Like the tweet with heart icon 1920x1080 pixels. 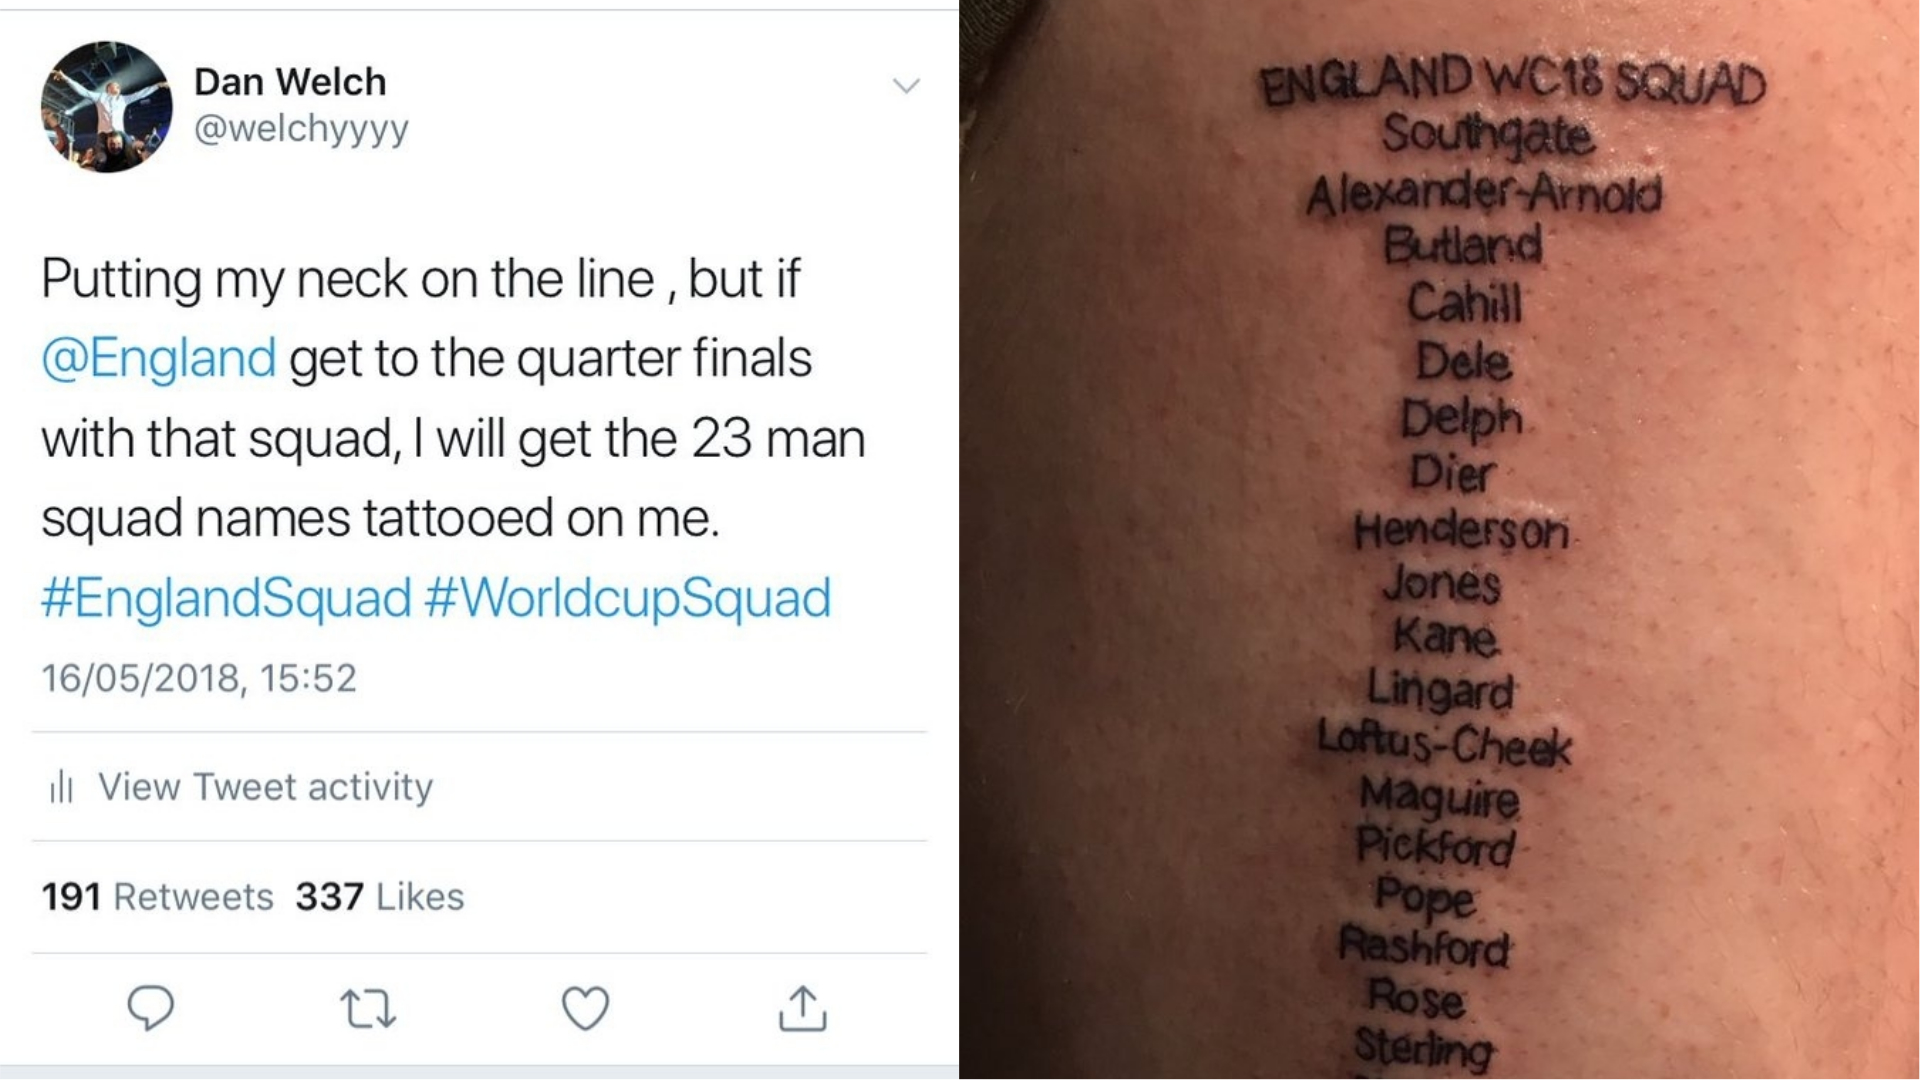(x=585, y=1008)
